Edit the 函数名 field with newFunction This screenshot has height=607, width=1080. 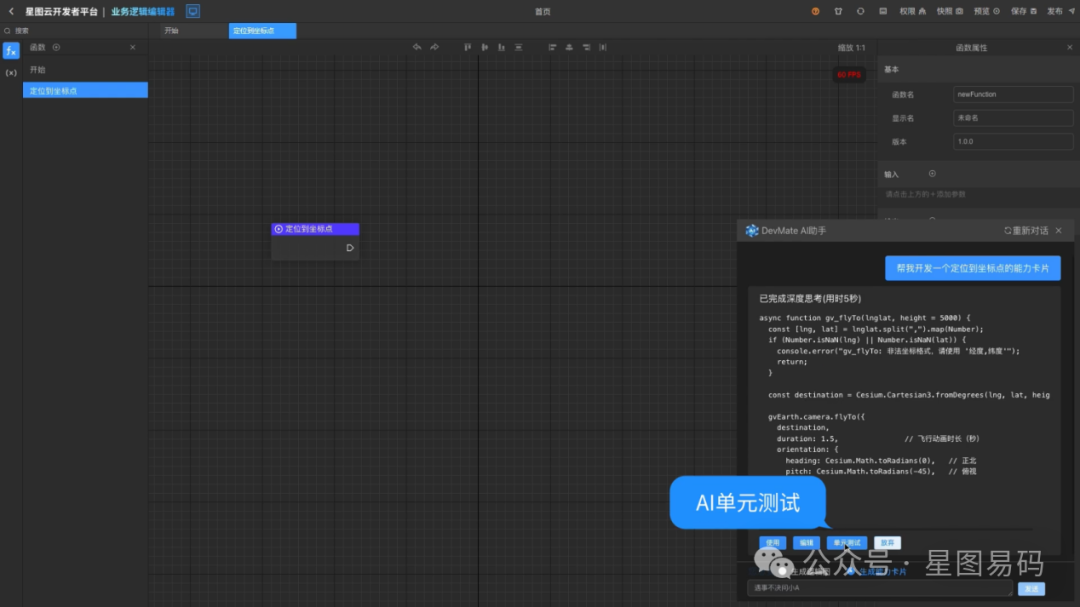1012,94
